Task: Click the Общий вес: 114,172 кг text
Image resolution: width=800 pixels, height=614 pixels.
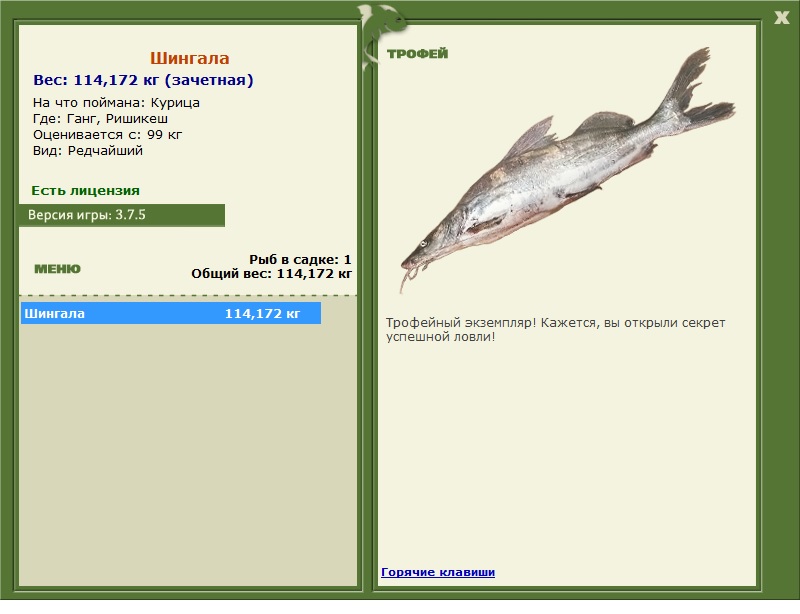Action: [x=271, y=274]
